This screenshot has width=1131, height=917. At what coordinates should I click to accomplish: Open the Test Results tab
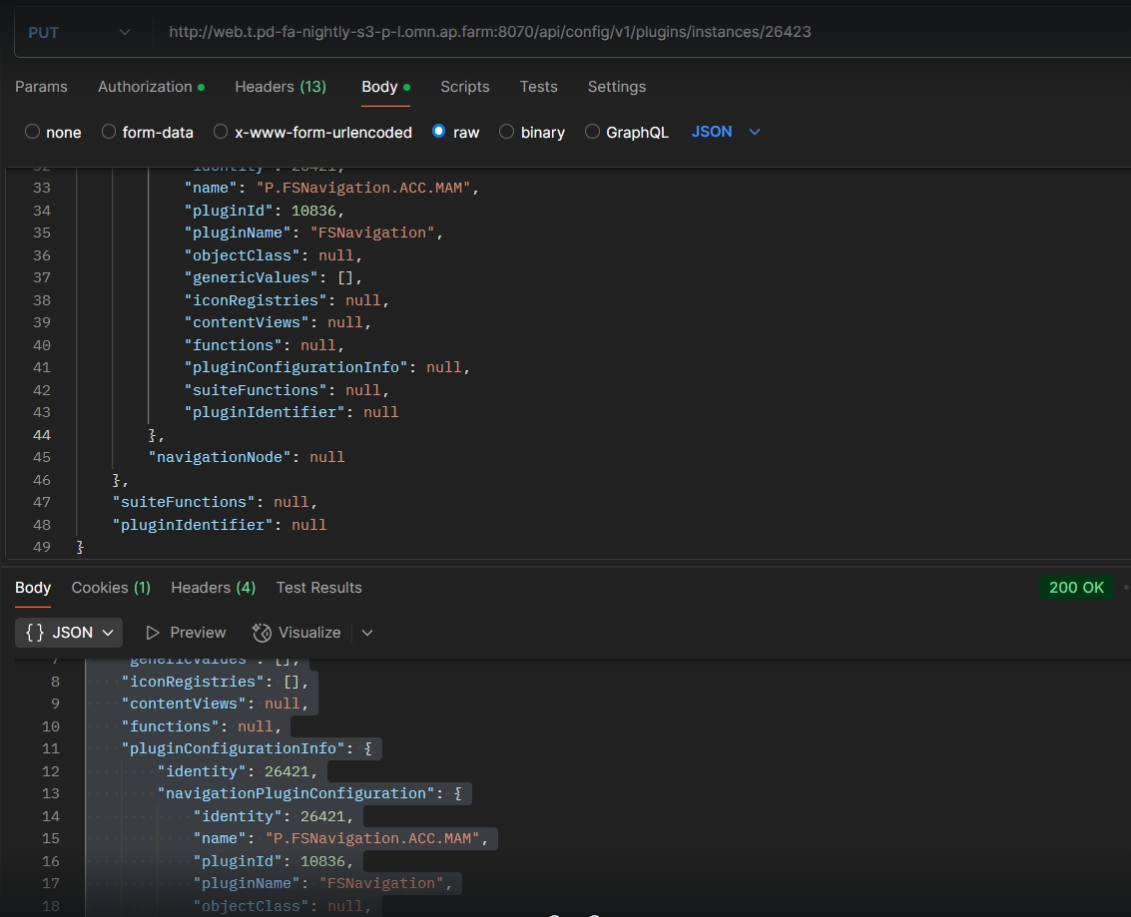319,588
